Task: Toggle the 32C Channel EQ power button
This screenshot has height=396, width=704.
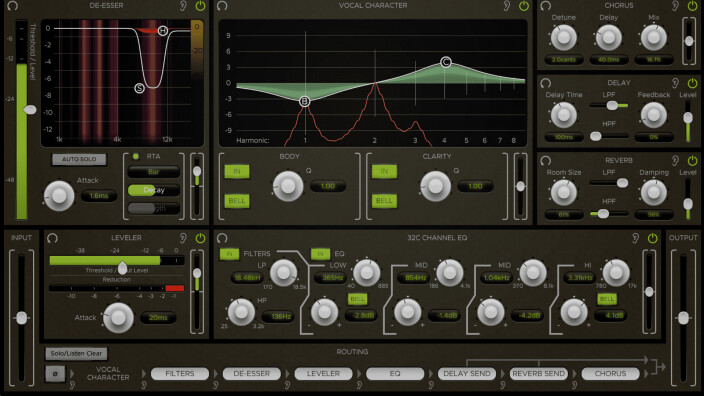Action: [x=652, y=238]
